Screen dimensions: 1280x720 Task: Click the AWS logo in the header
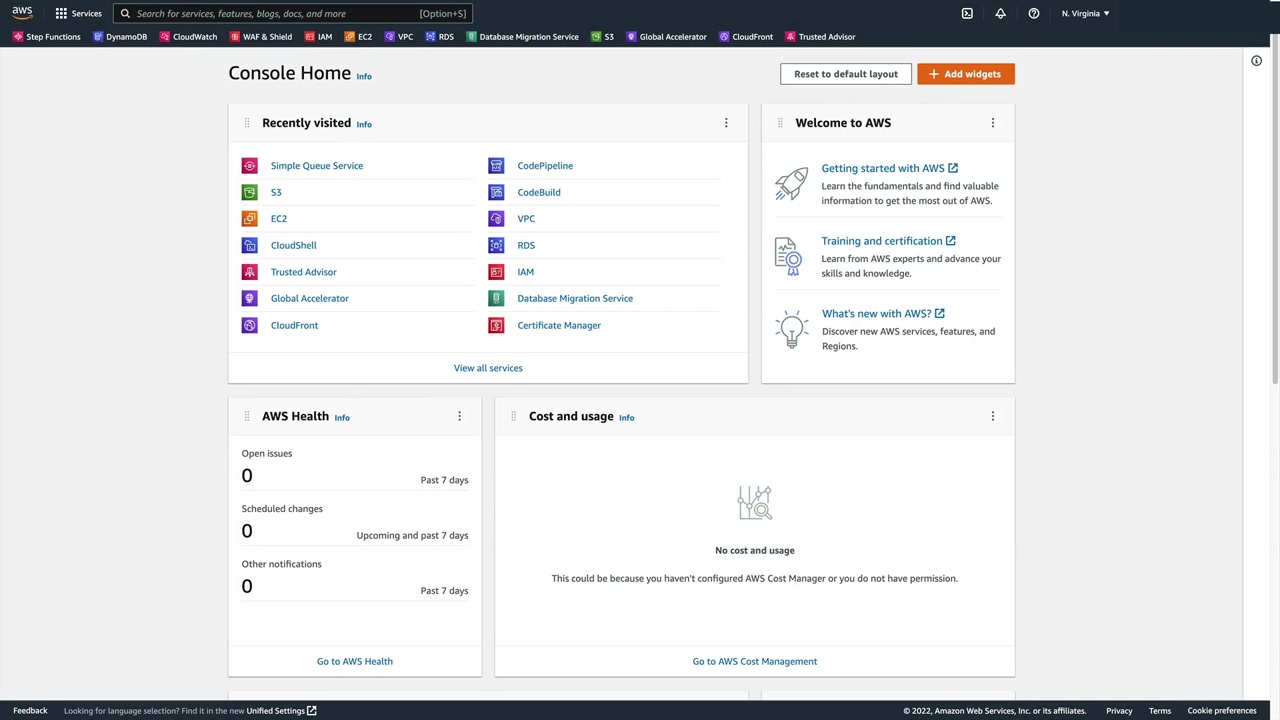click(22, 13)
